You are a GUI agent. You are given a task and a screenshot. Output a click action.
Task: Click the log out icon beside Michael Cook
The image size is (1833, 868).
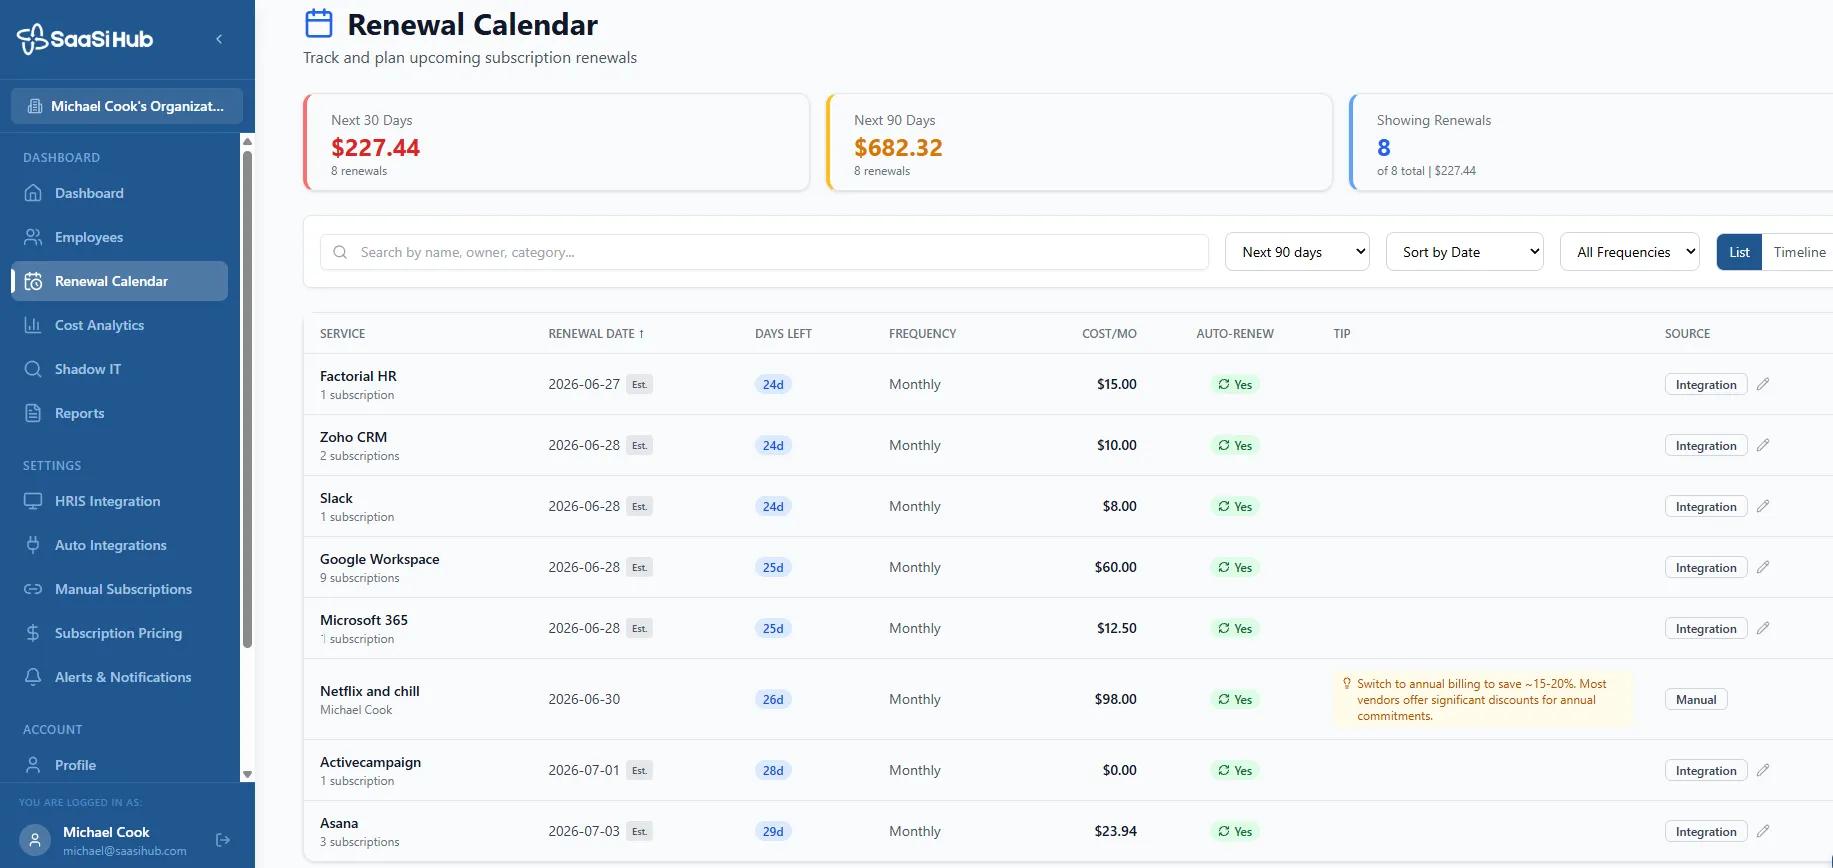[223, 840]
